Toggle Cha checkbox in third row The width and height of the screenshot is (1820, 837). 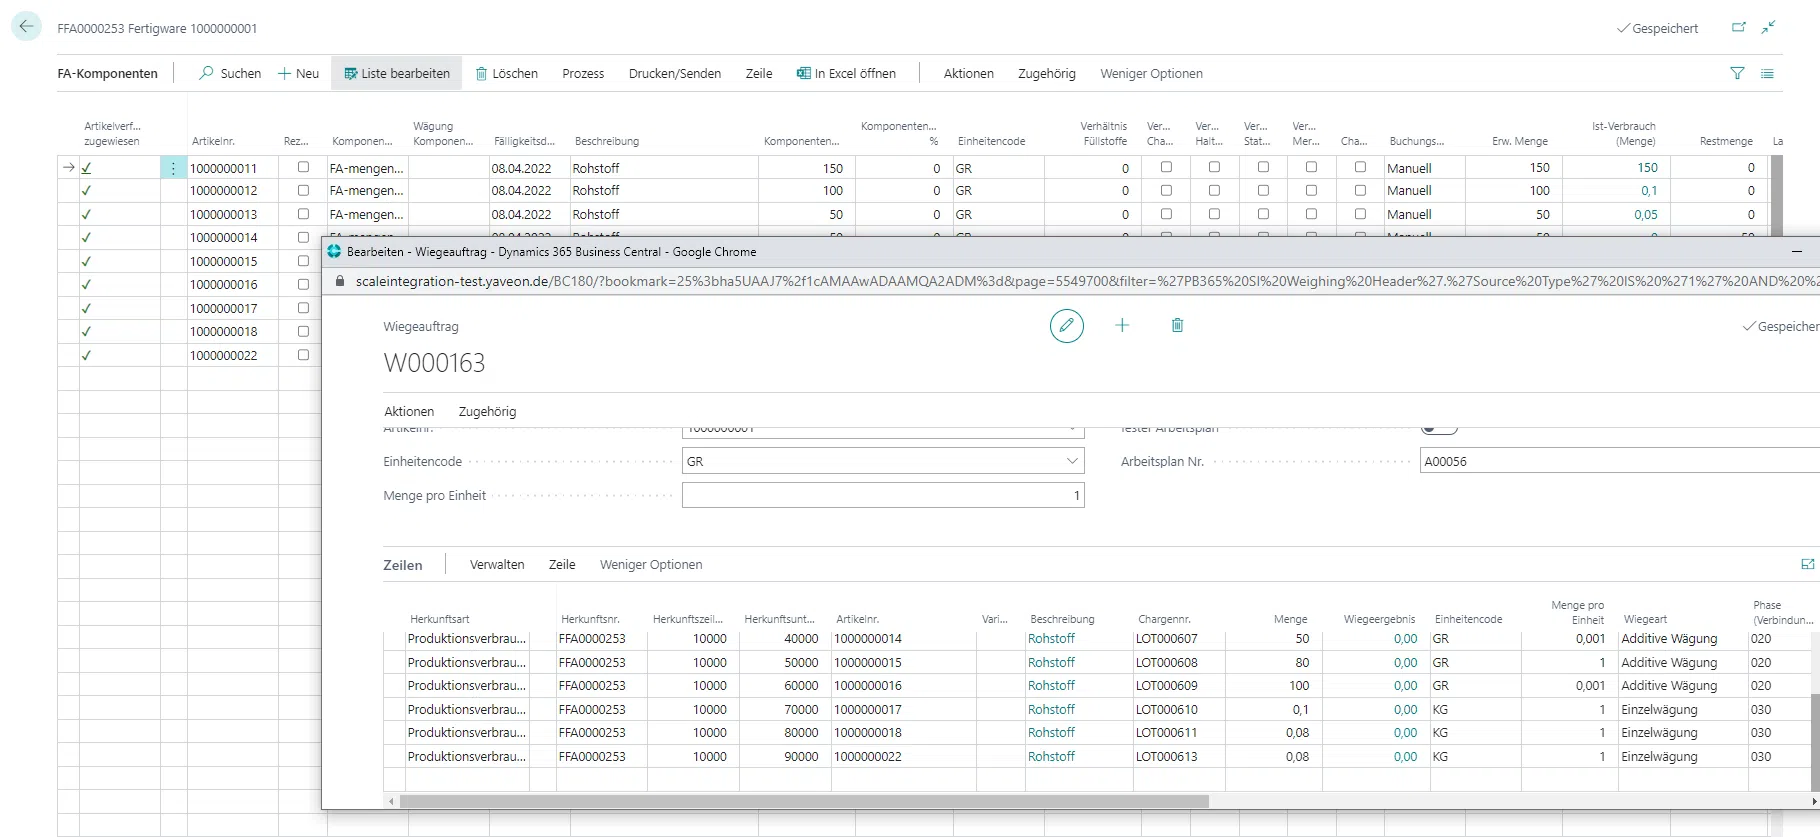coord(1360,214)
